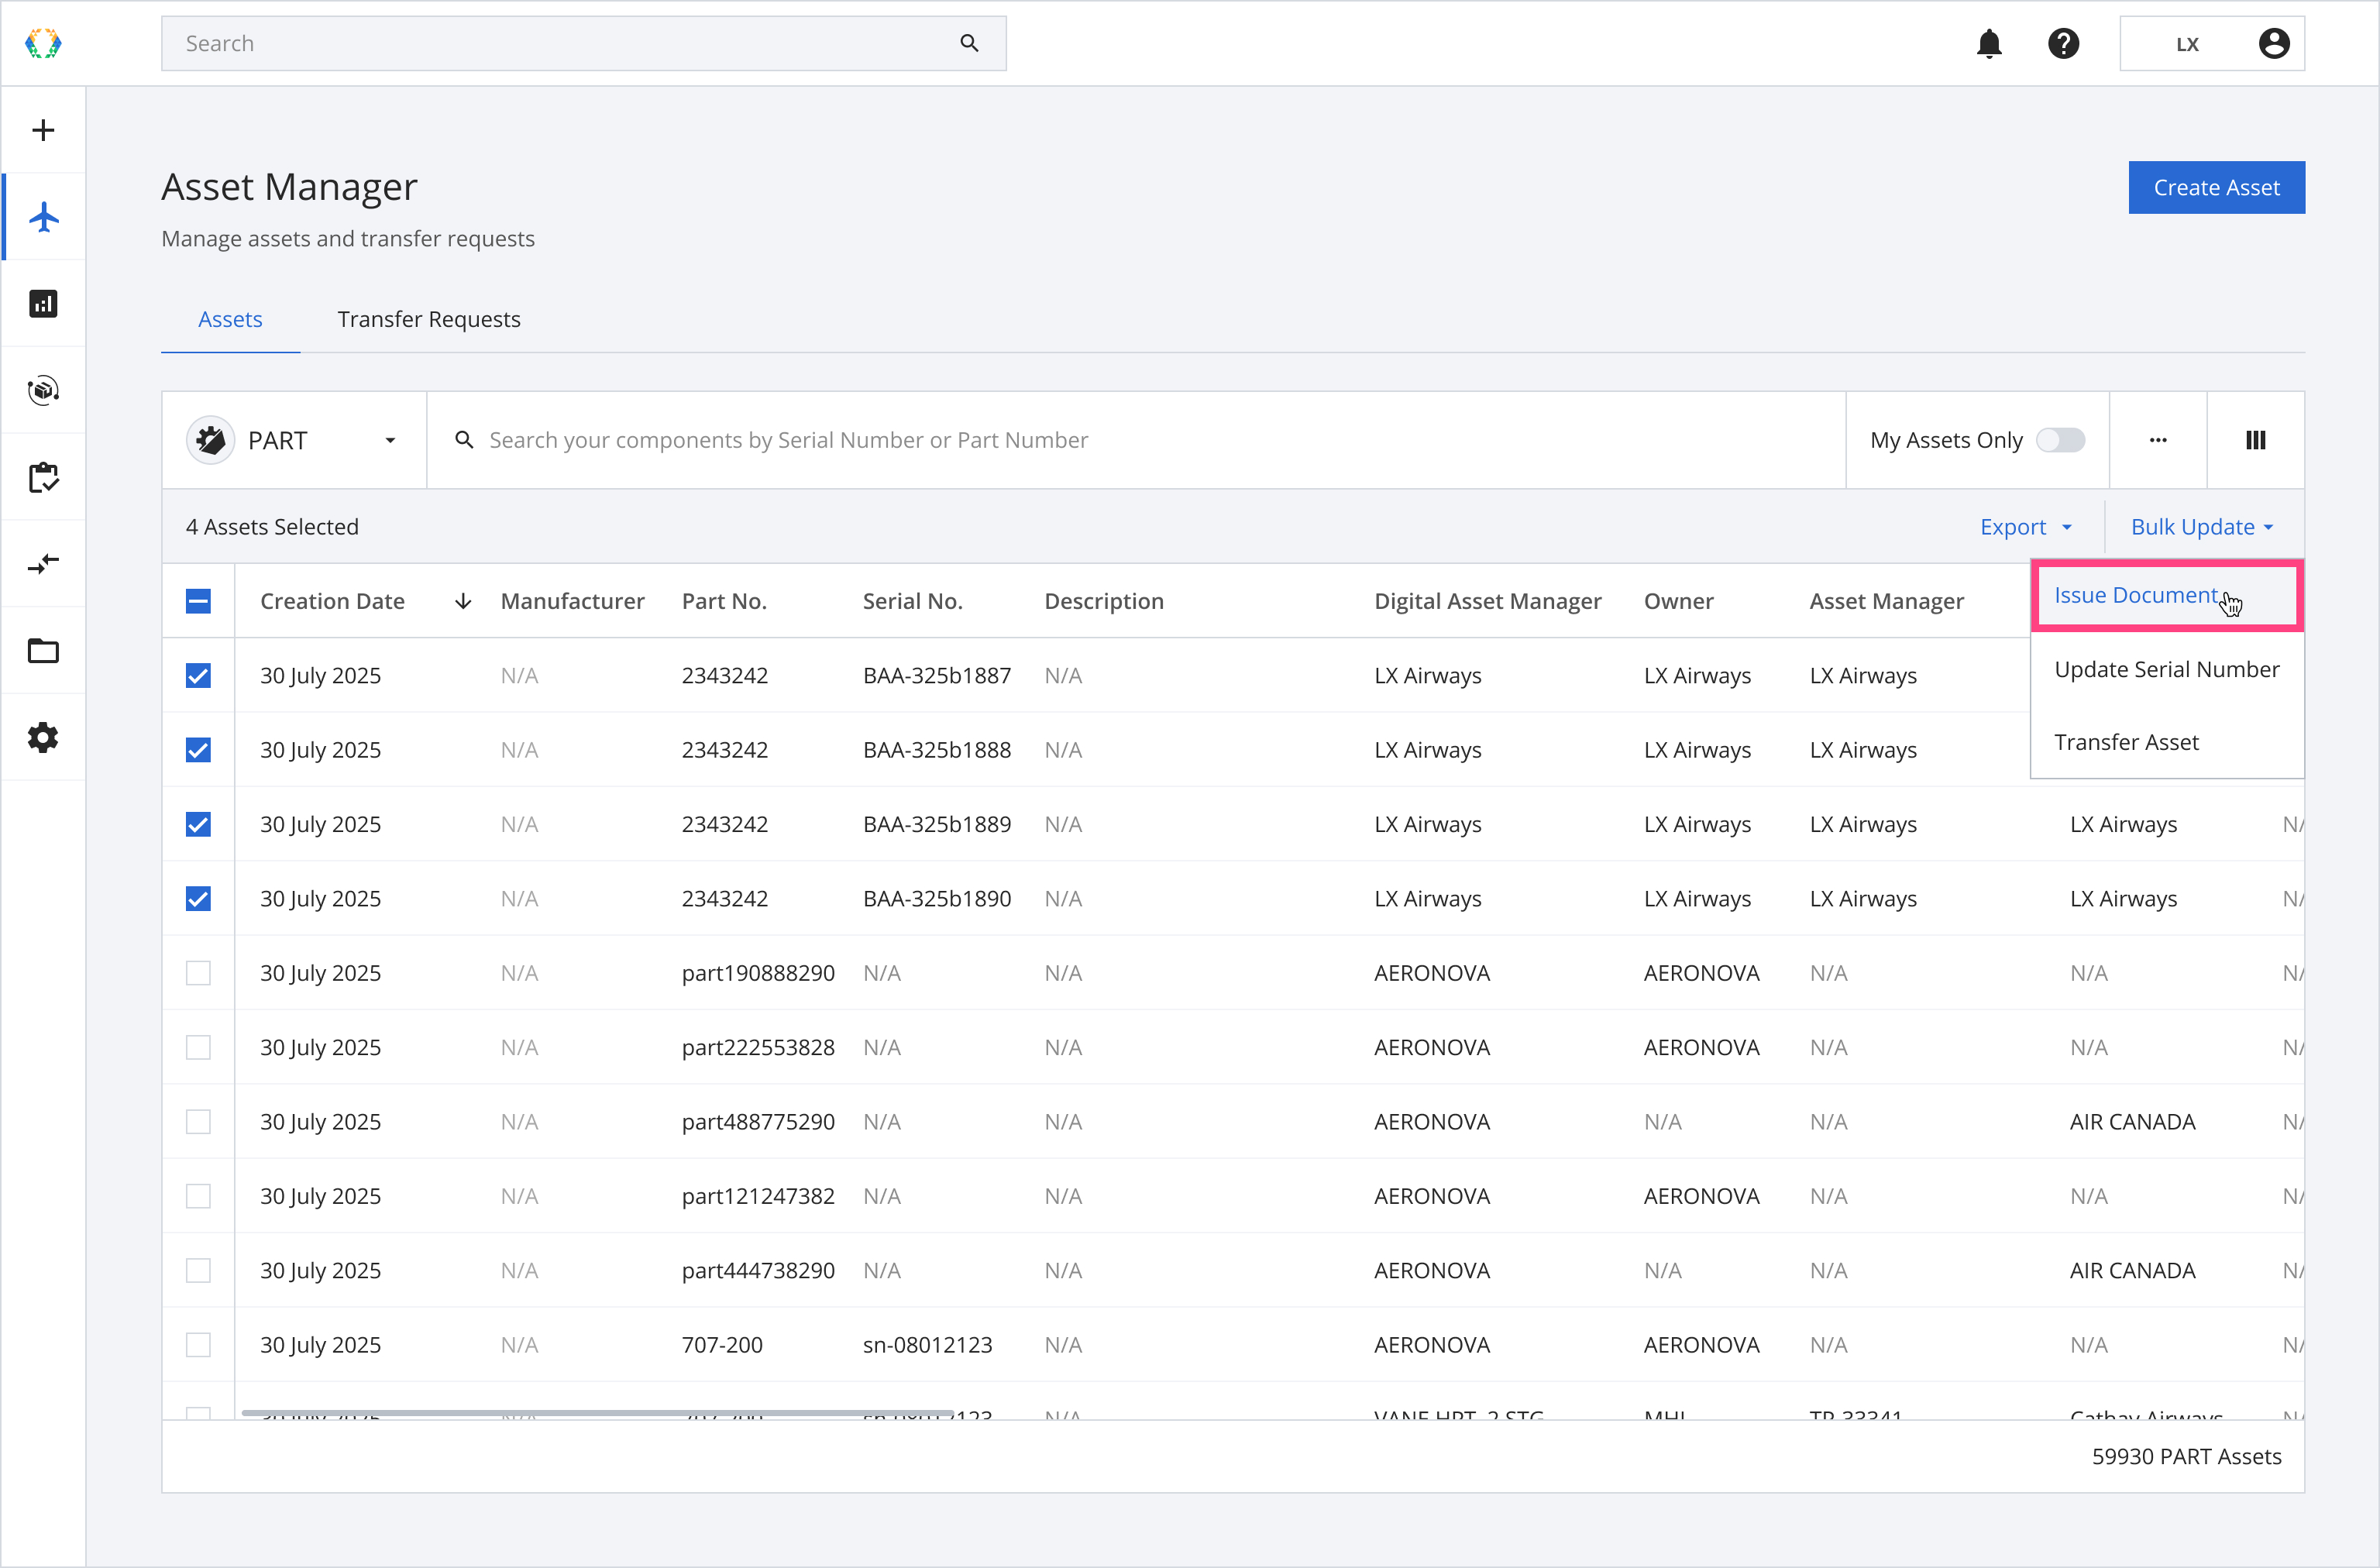
Task: Focus the top global Search field
Action: tap(583, 43)
